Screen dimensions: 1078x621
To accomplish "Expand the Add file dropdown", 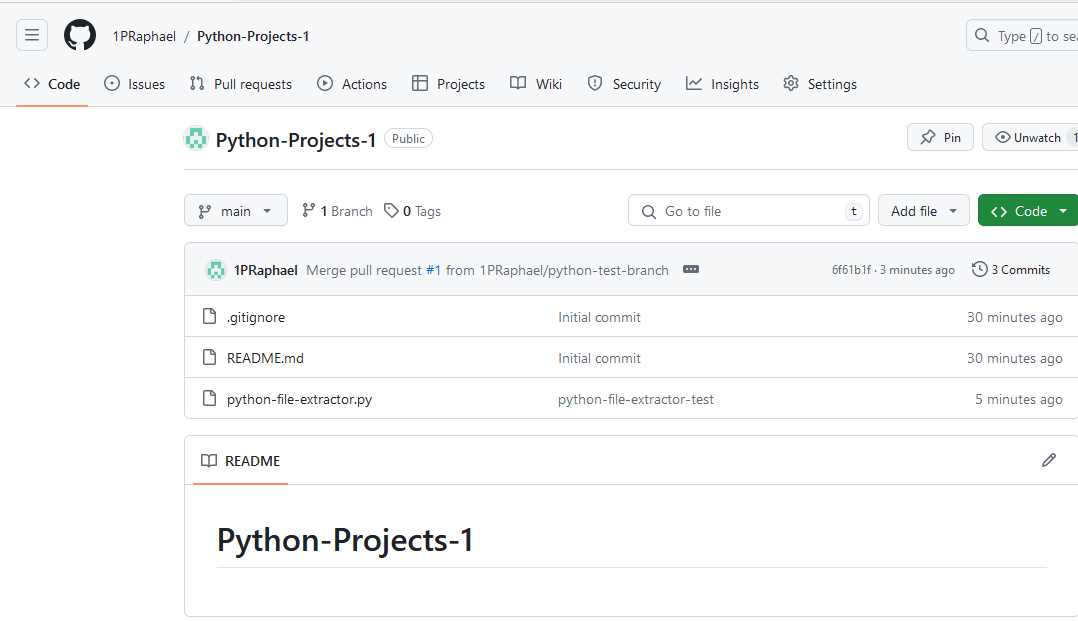I will pyautogui.click(x=923, y=211).
